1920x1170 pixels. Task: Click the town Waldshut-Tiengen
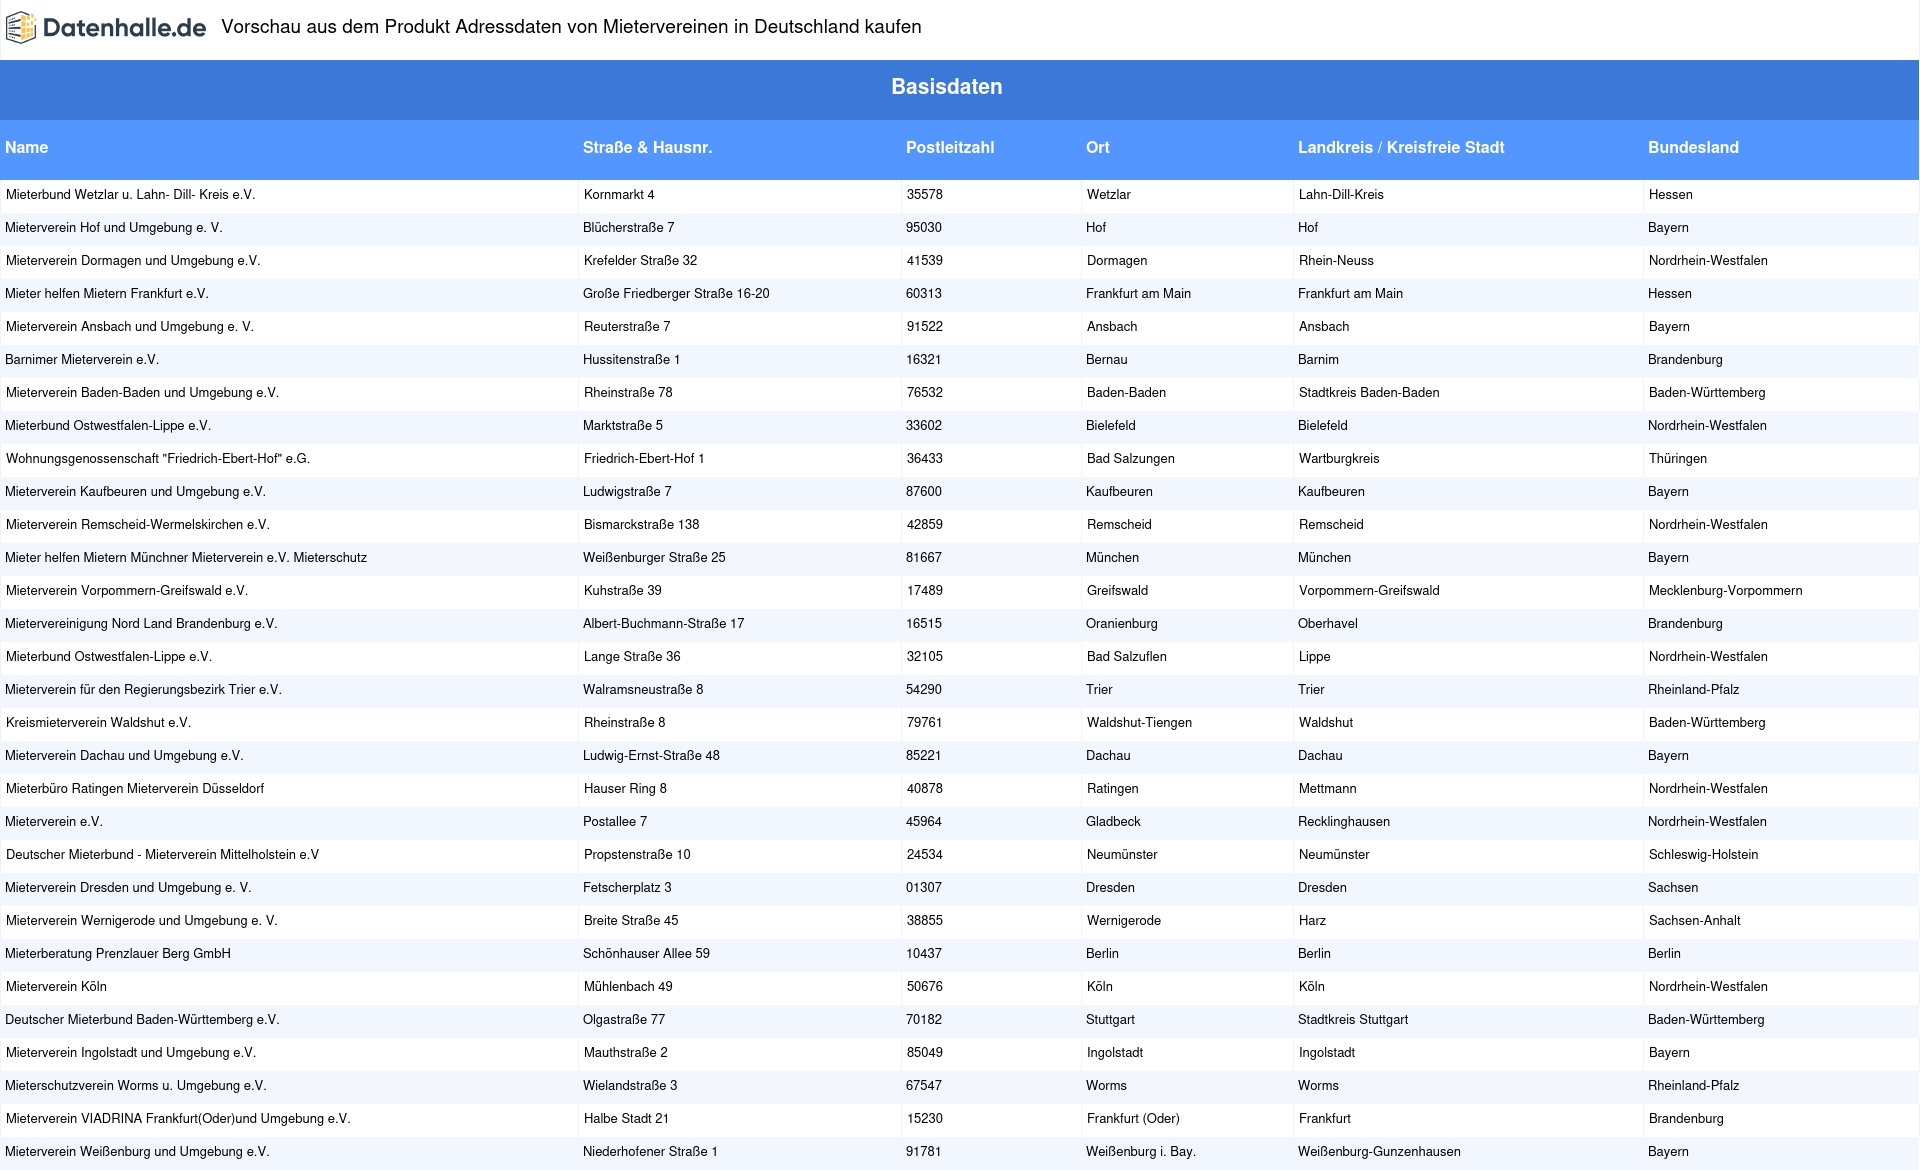(1139, 723)
